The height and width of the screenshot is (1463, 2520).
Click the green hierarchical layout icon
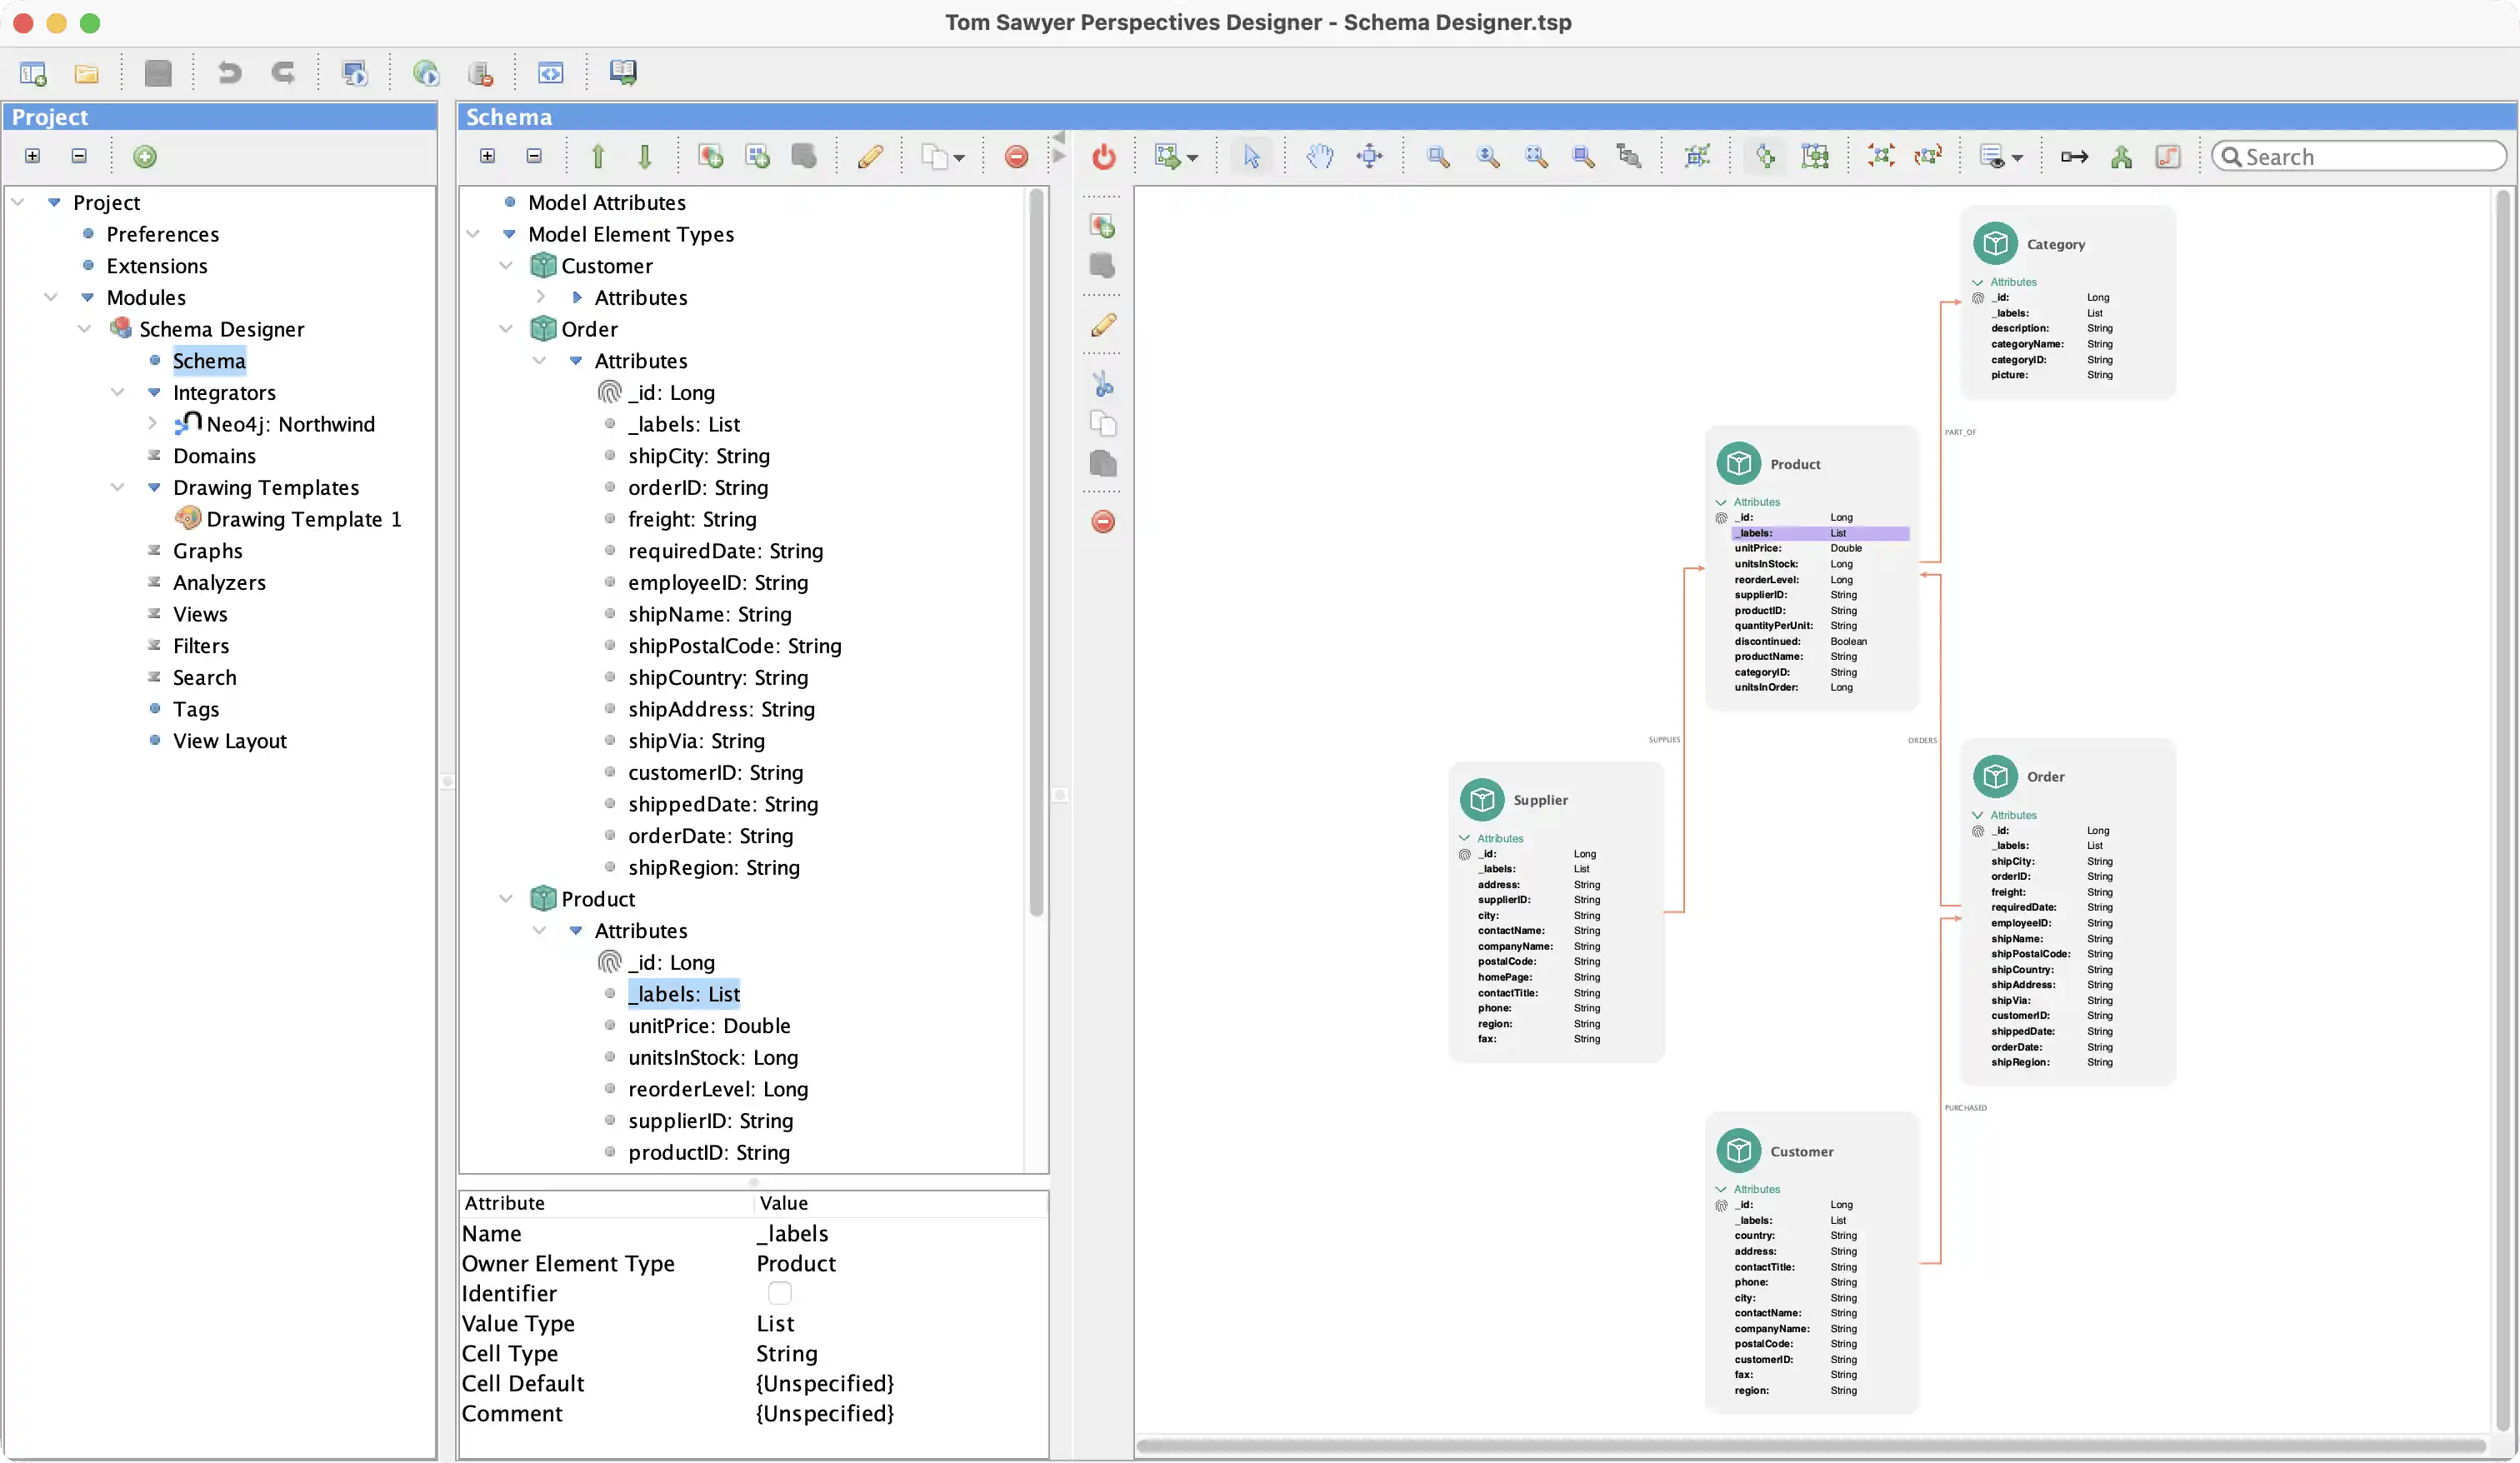(2121, 156)
